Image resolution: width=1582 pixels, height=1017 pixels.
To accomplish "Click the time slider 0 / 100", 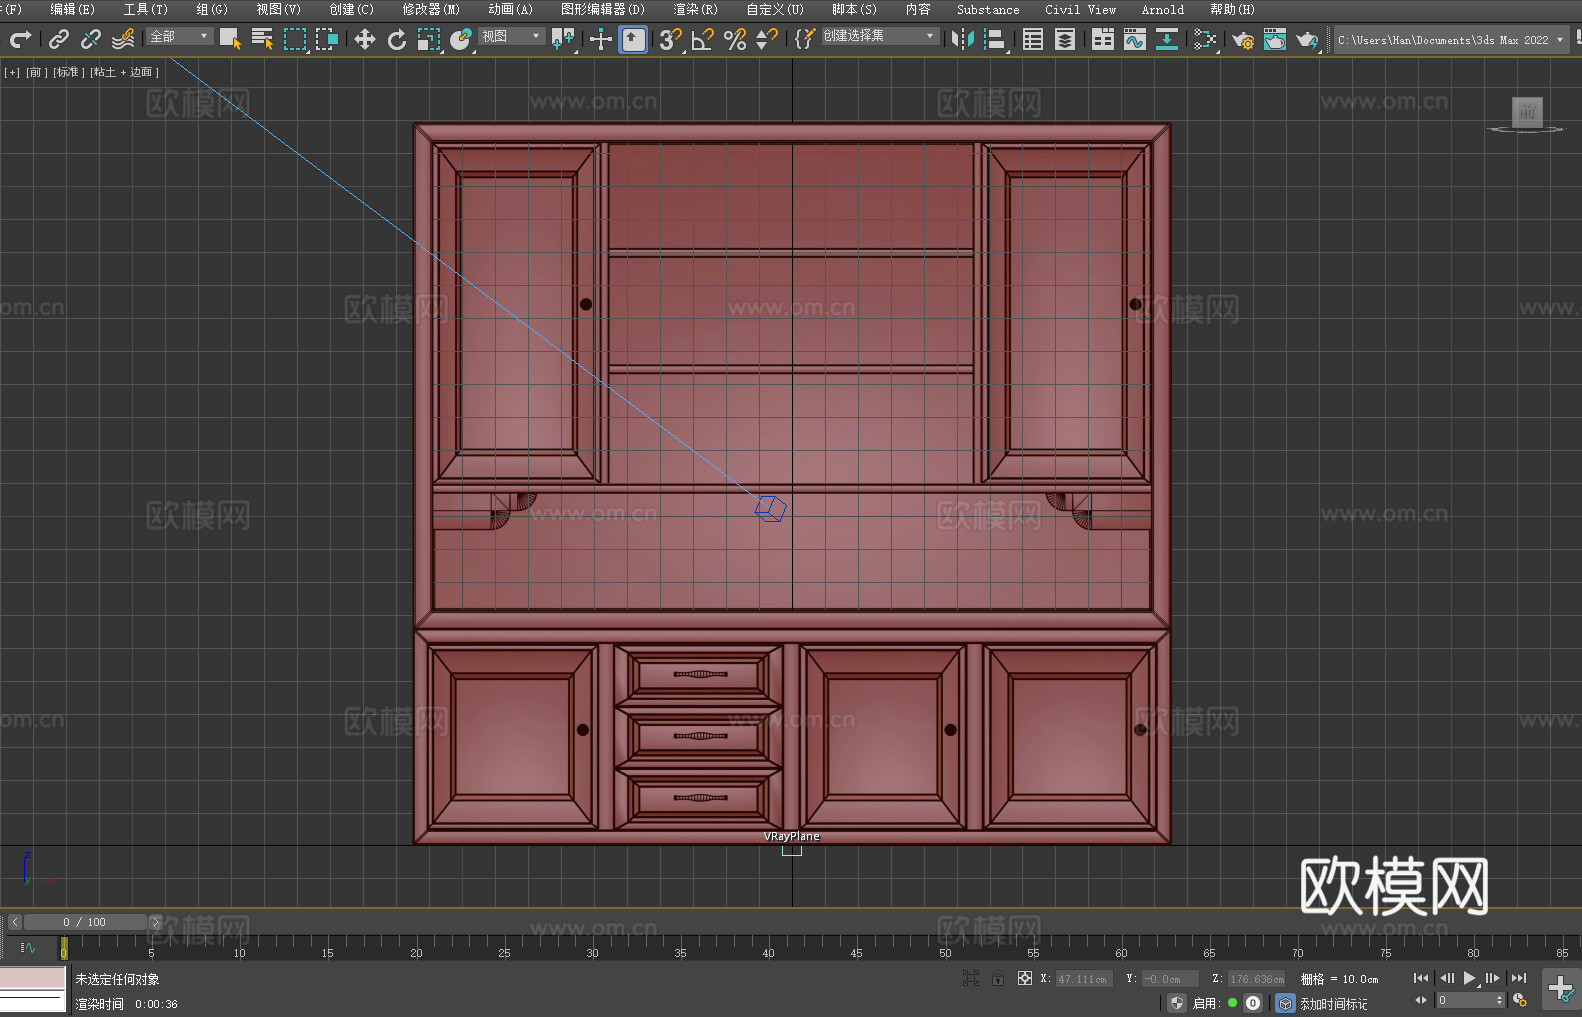I will pyautogui.click(x=85, y=922).
